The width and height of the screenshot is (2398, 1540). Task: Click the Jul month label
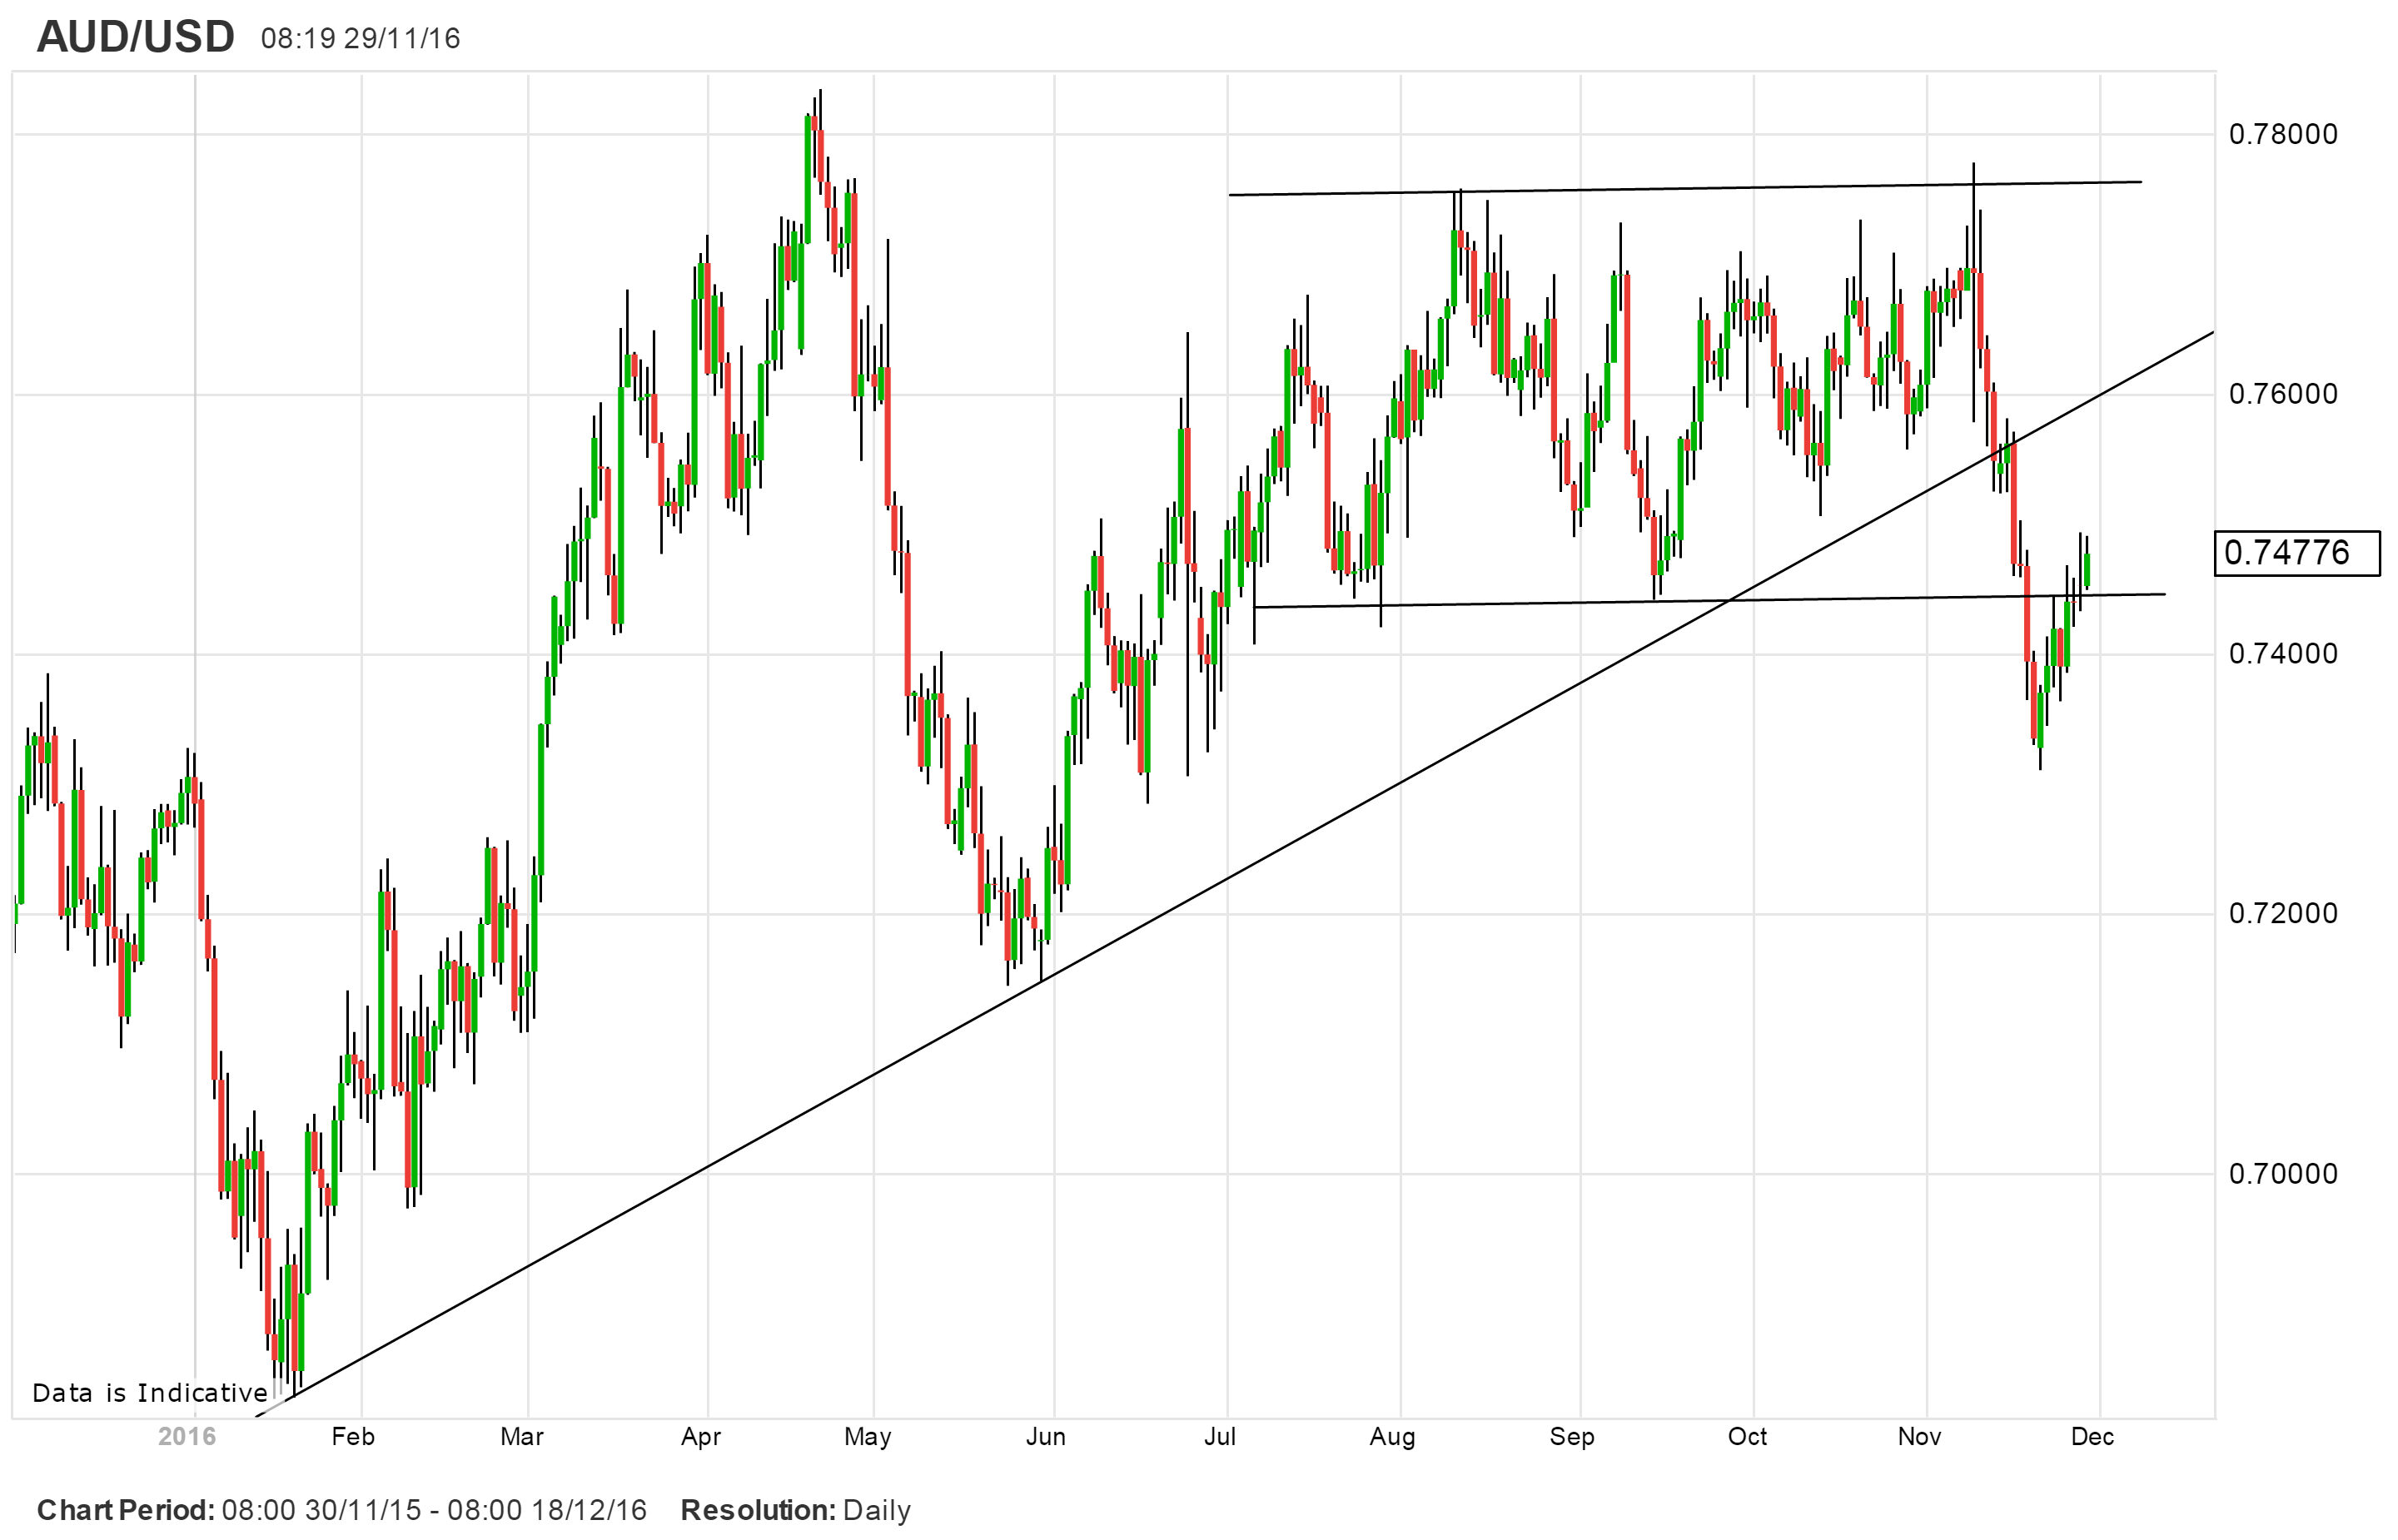click(x=1220, y=1437)
